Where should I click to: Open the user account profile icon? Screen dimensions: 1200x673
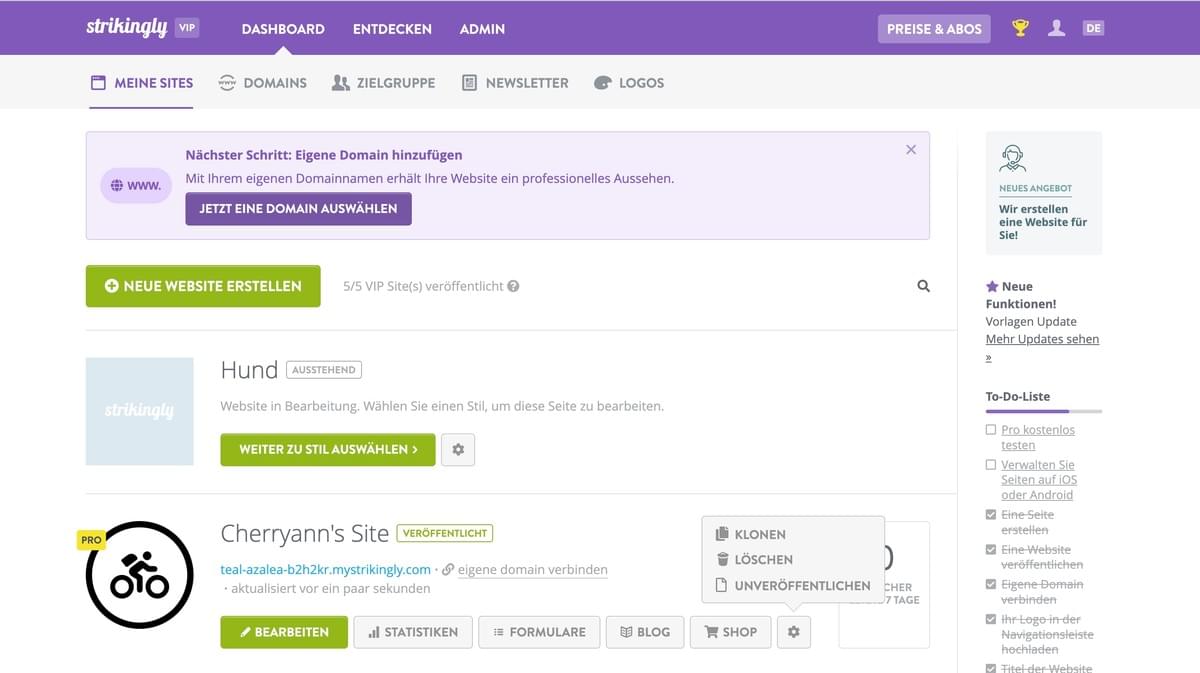click(1056, 28)
